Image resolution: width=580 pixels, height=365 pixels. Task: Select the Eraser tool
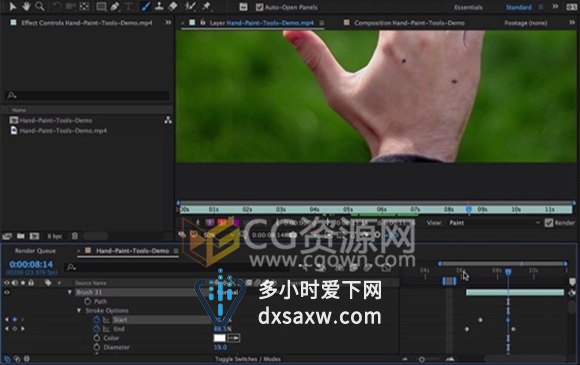[173, 6]
